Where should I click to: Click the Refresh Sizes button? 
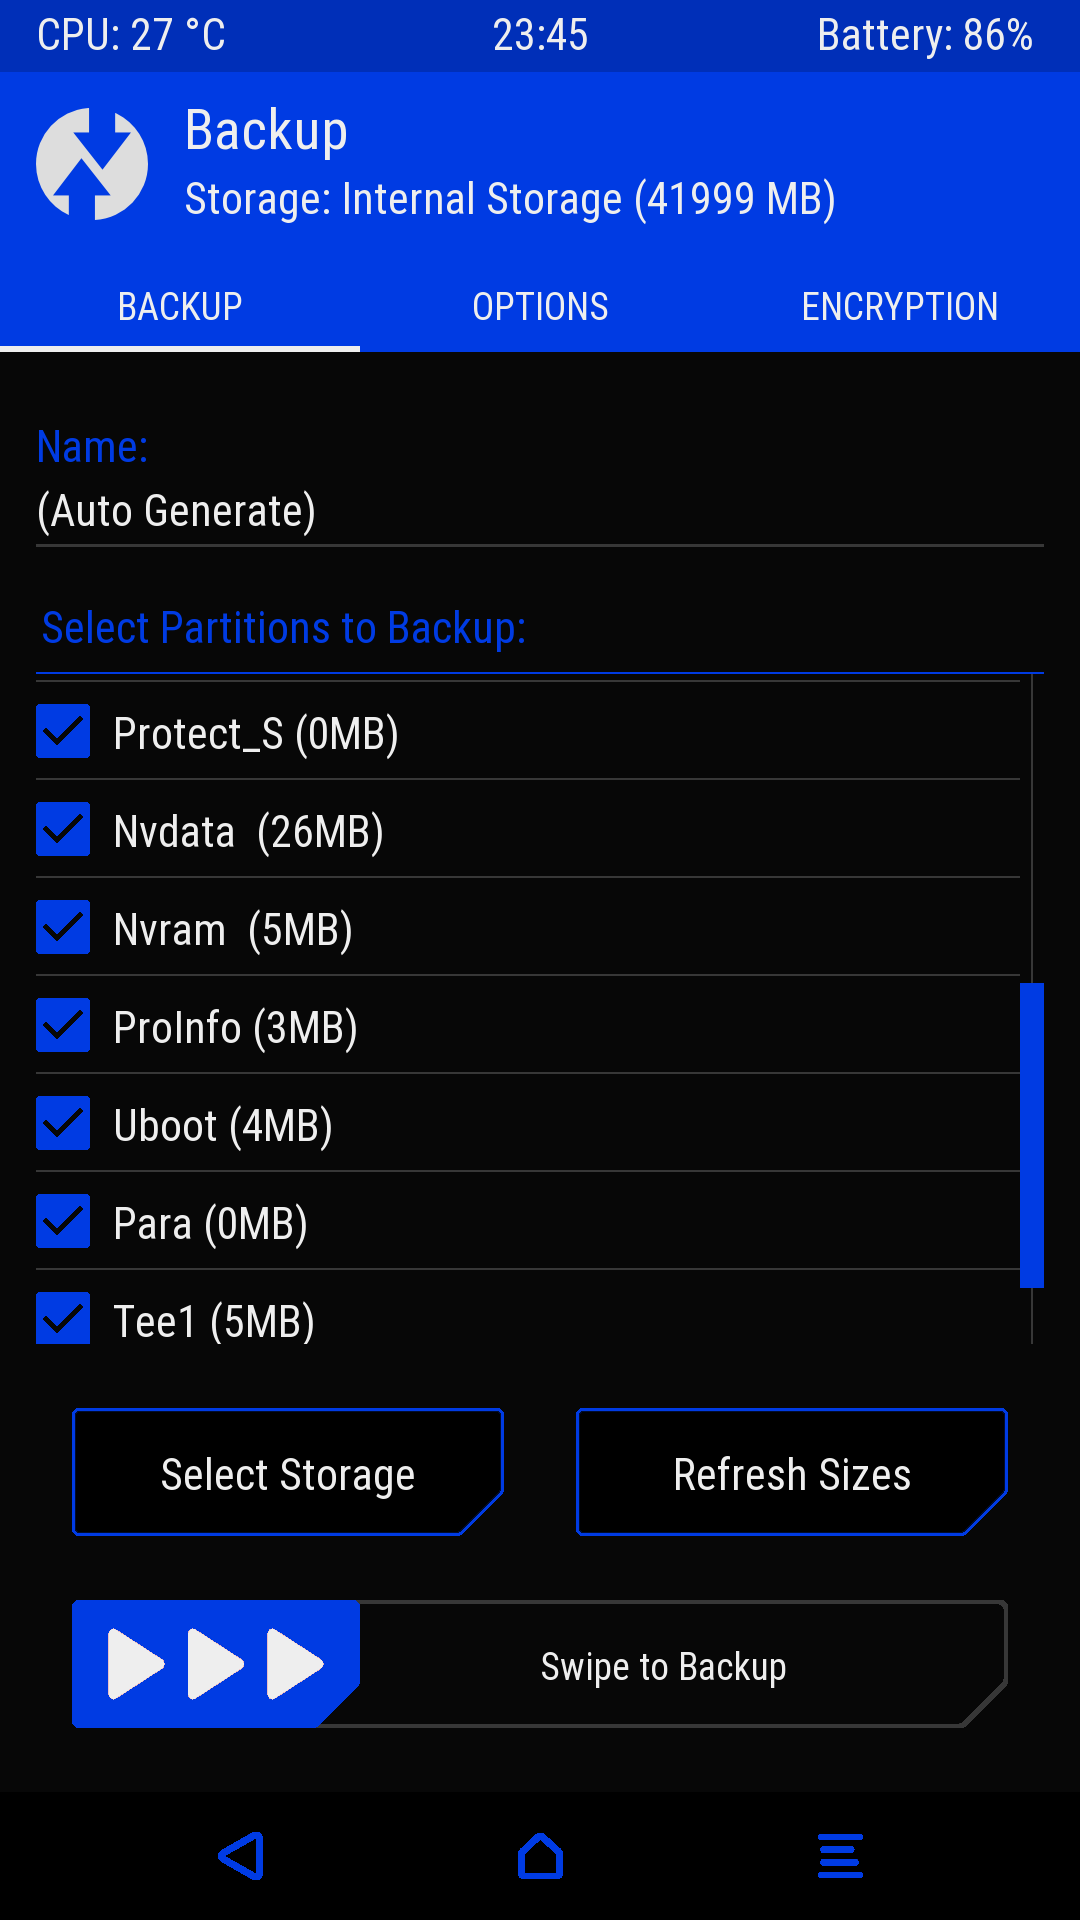pos(792,1473)
